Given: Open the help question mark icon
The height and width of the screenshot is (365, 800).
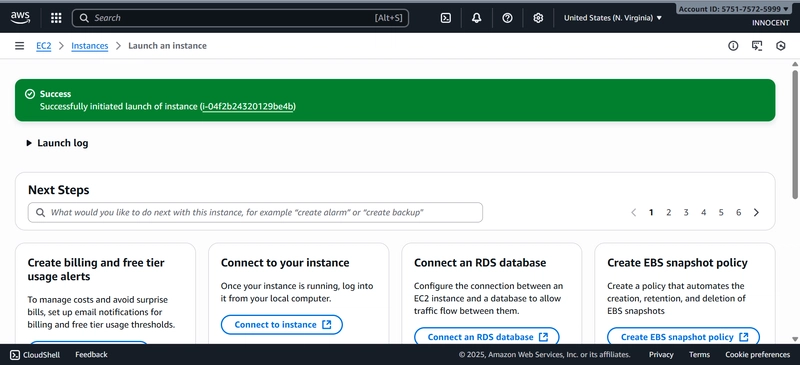Looking at the screenshot, I should [x=507, y=18].
